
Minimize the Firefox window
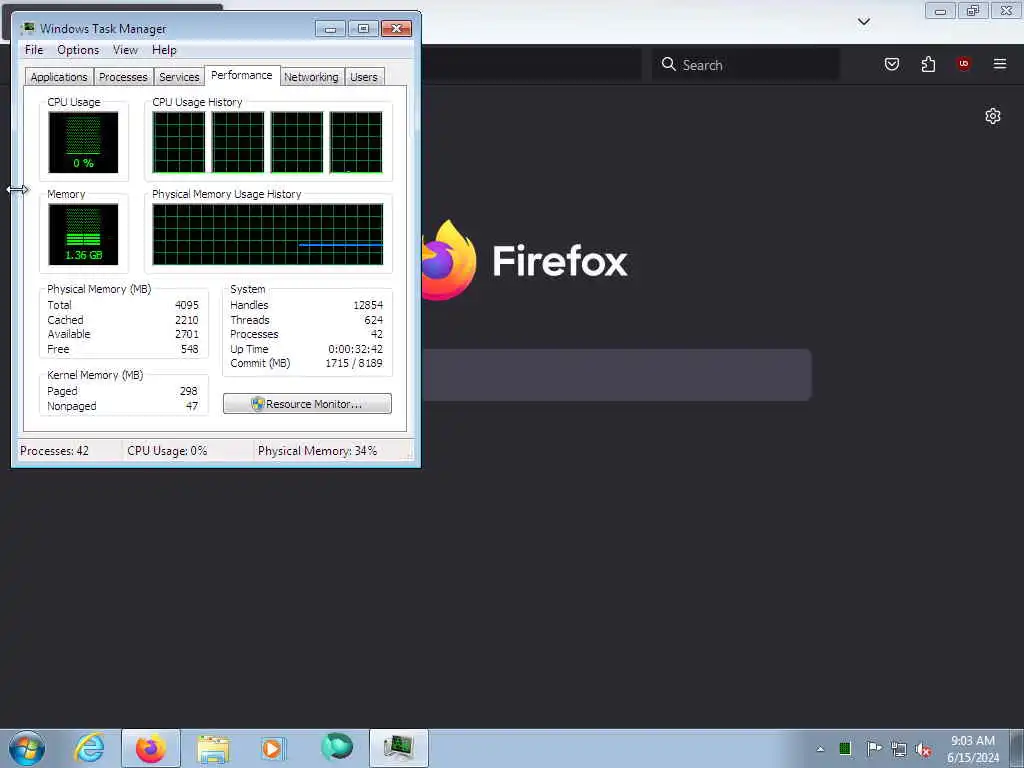(940, 10)
